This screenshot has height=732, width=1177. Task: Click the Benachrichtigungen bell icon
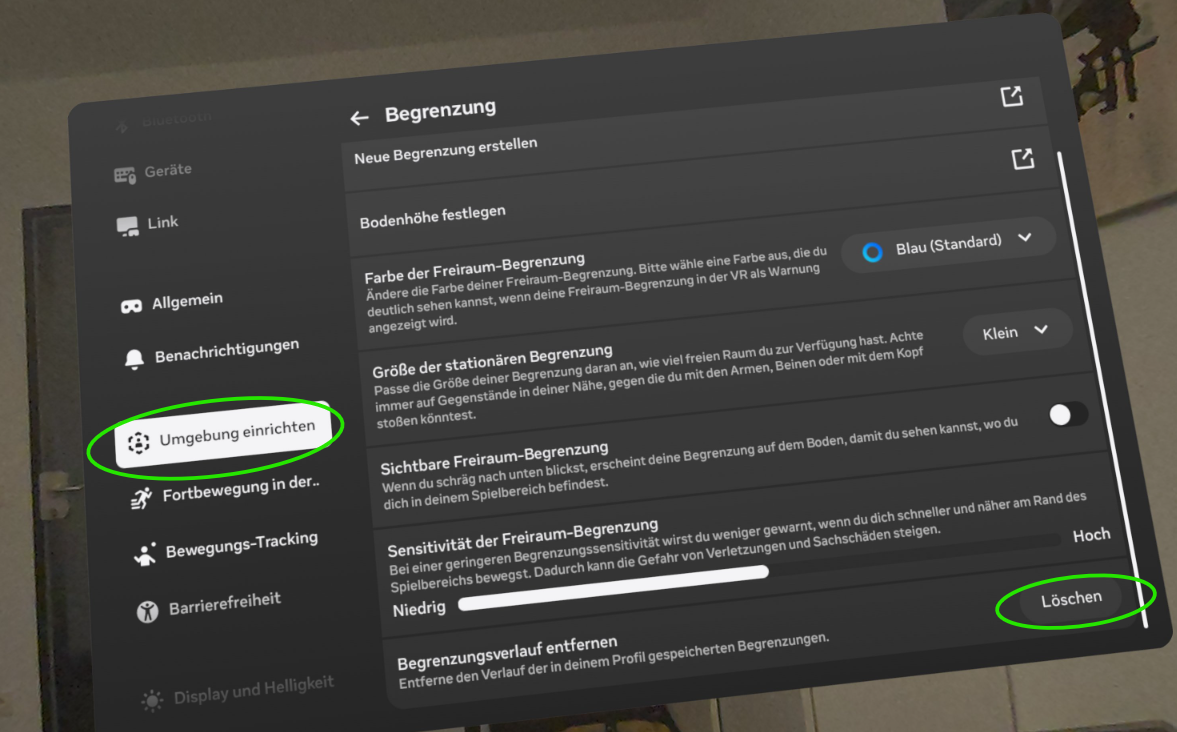click(134, 360)
